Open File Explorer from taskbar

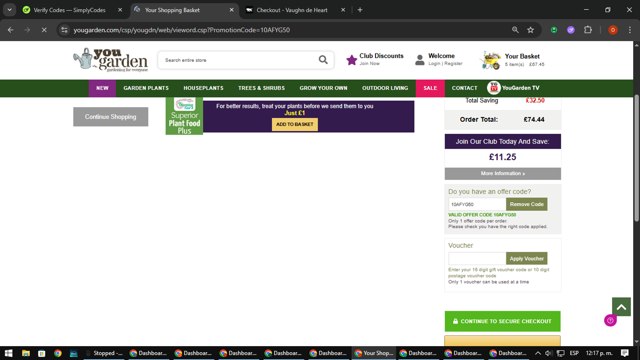pos(26,353)
